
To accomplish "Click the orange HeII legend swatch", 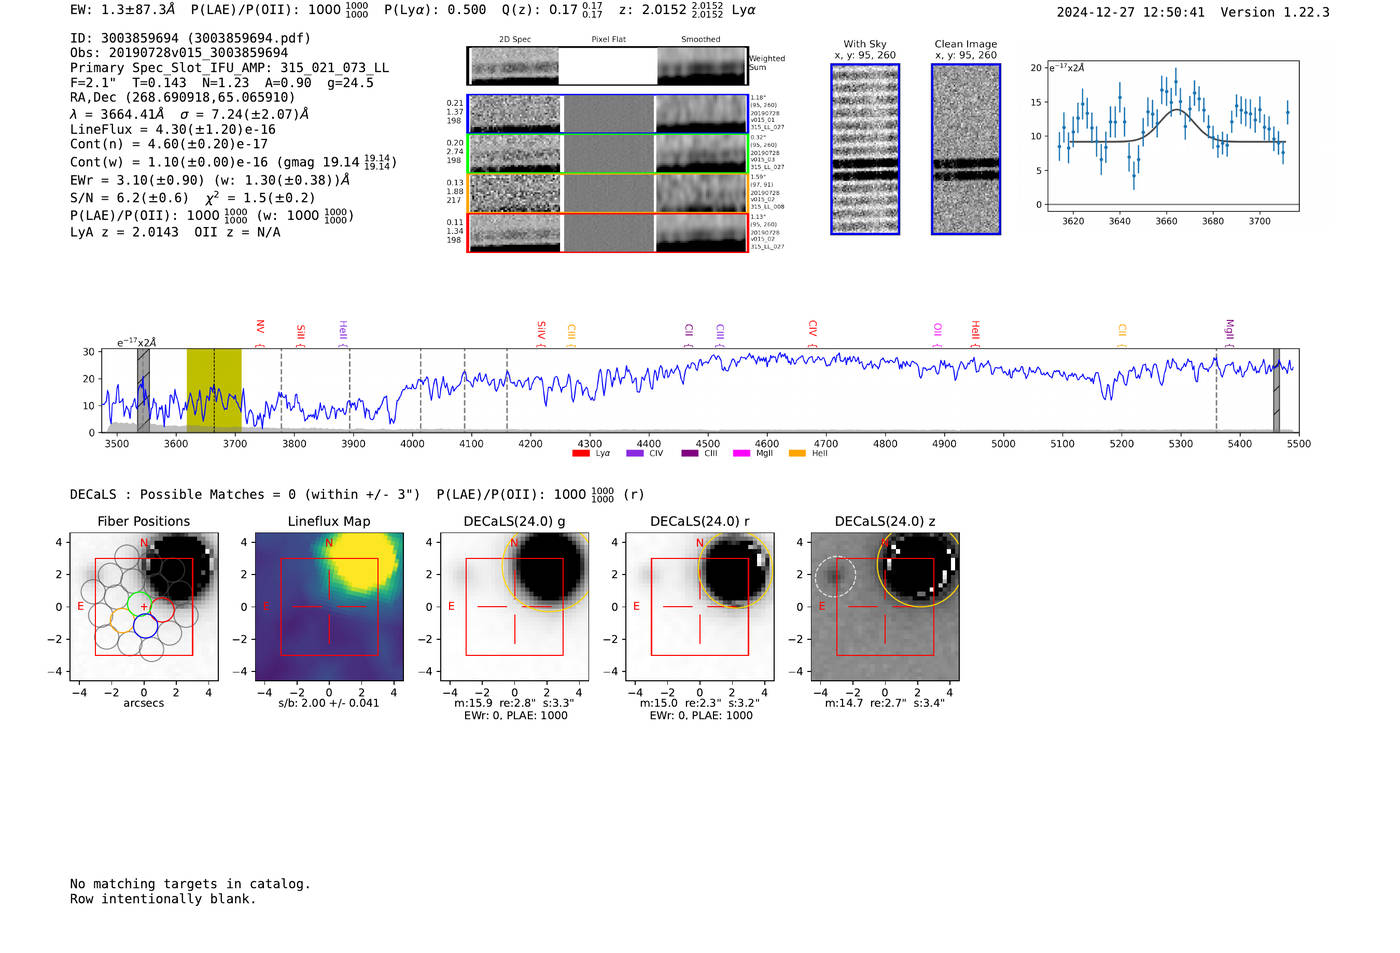I will coord(797,454).
